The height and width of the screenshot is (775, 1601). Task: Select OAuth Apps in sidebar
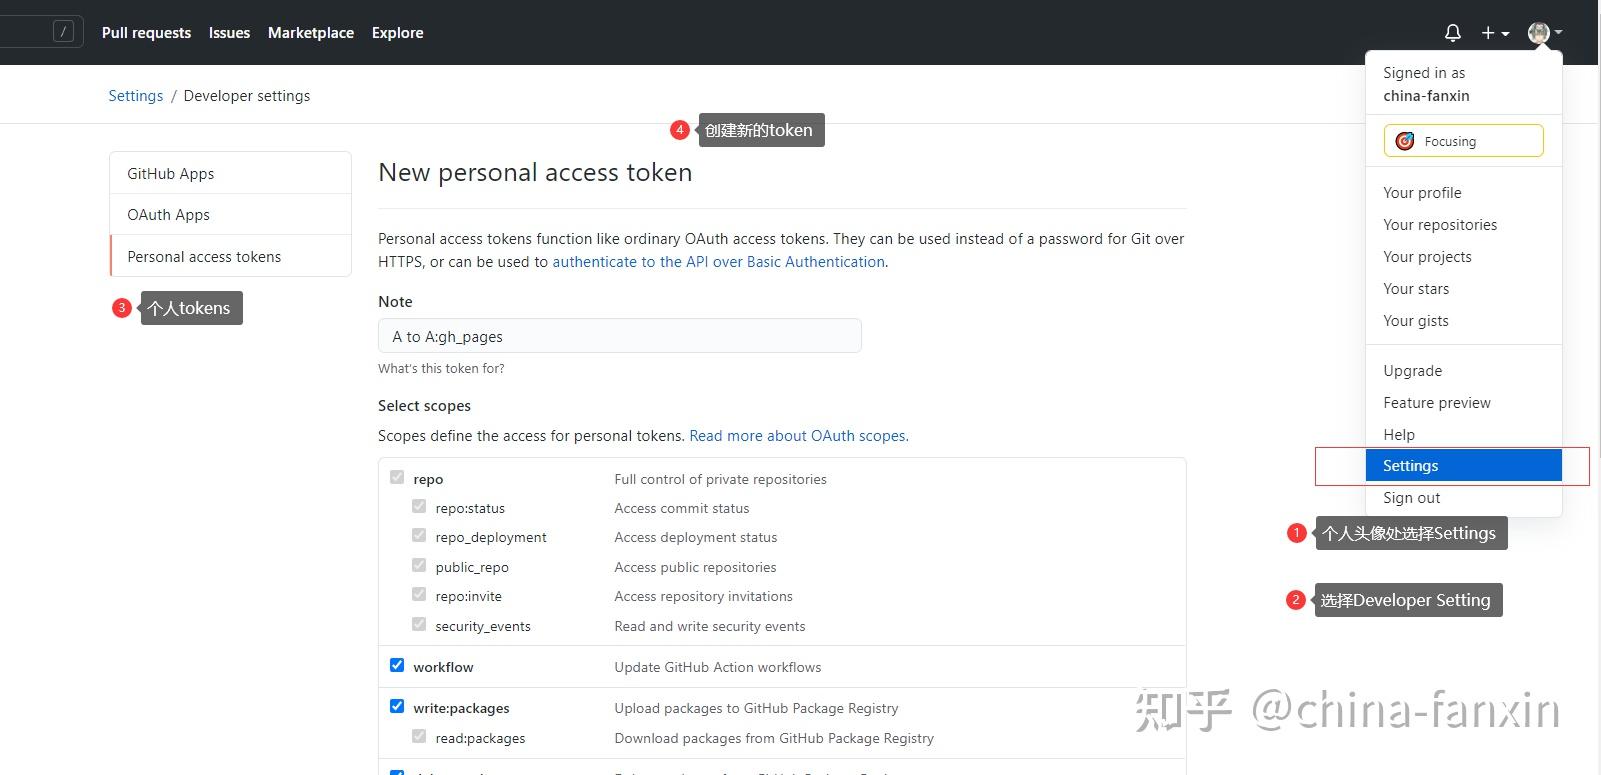[230, 214]
